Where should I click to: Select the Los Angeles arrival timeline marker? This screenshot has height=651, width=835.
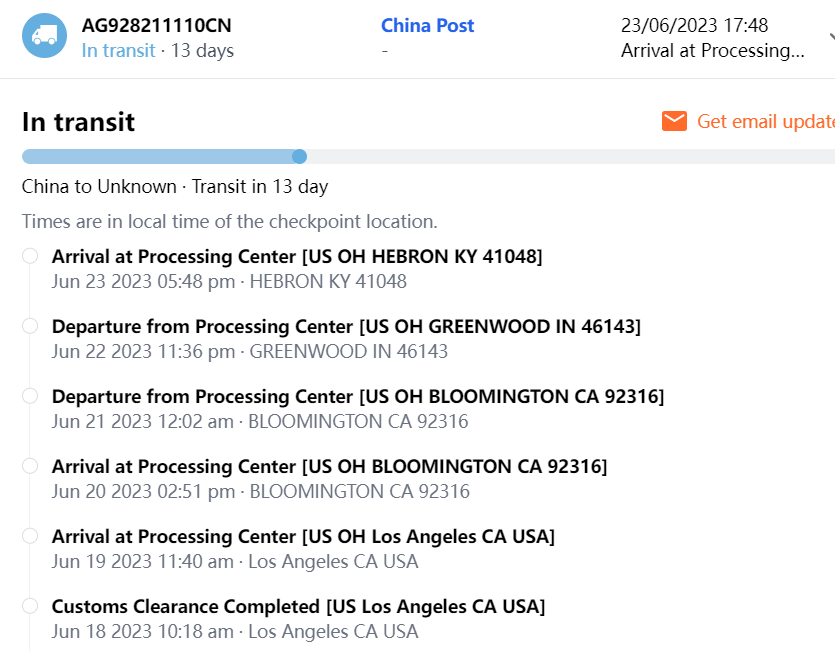30,536
